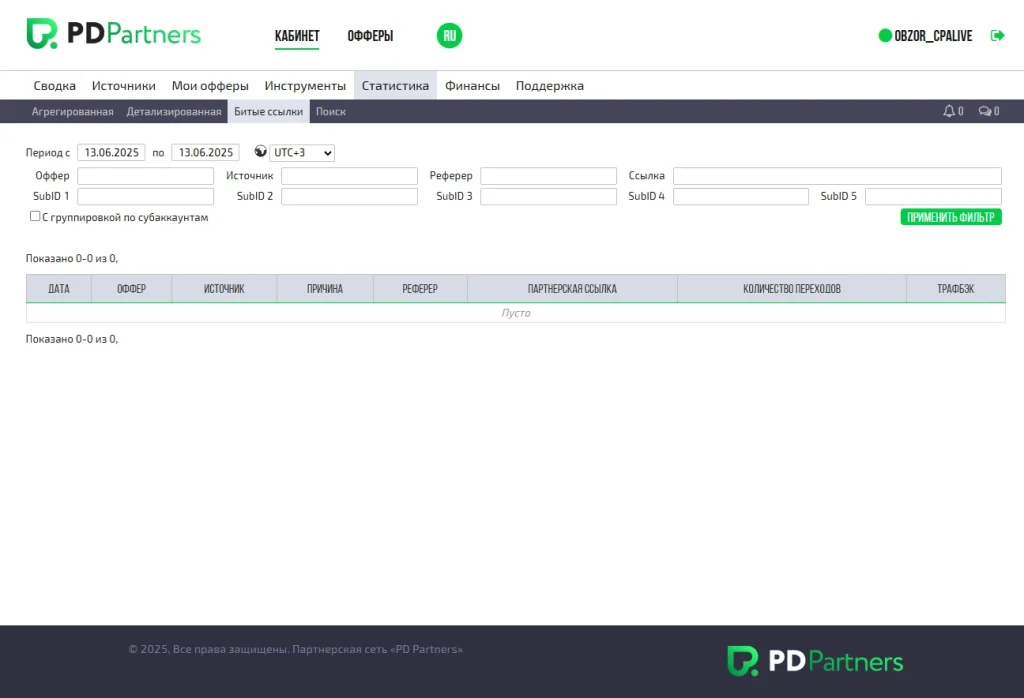1024x698 pixels.
Task: Open the Офферы top navigation item
Action: point(370,36)
